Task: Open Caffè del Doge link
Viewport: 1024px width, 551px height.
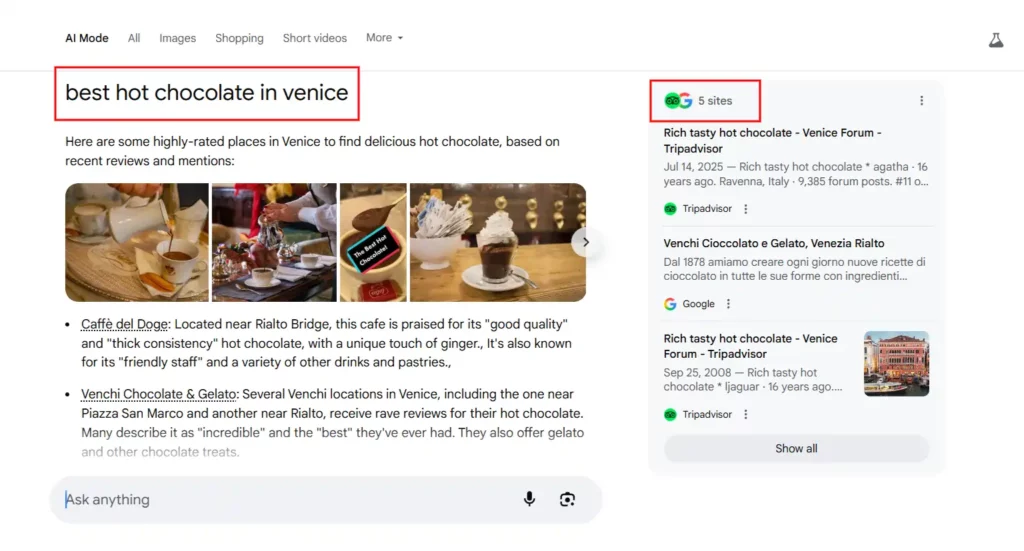Action: click(124, 324)
